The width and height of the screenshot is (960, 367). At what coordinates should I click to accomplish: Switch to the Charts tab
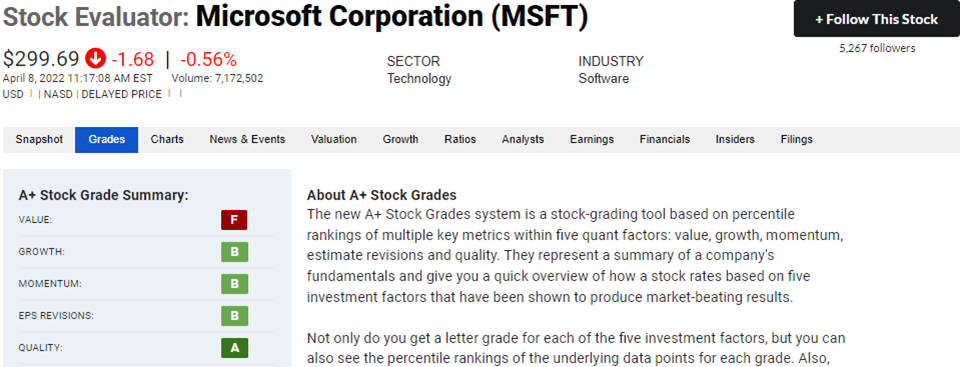pyautogui.click(x=167, y=140)
